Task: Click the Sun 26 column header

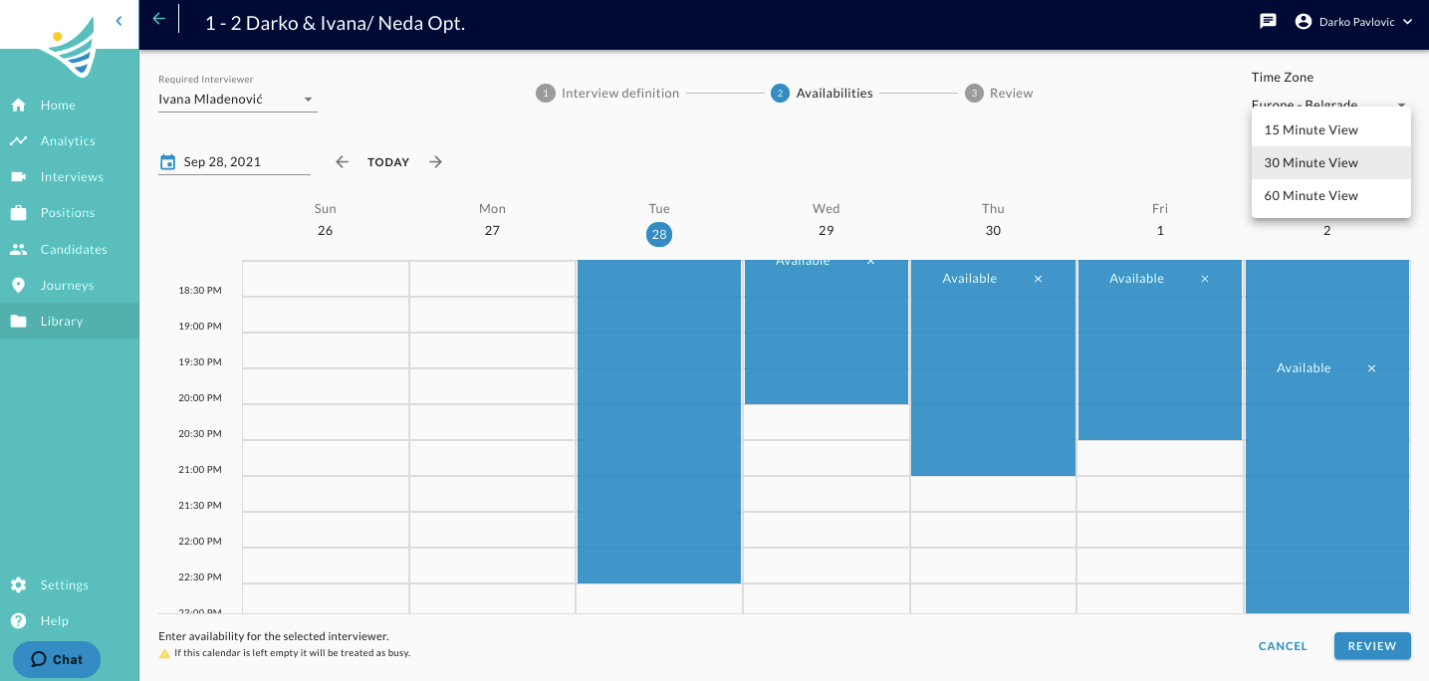Action: tap(325, 220)
